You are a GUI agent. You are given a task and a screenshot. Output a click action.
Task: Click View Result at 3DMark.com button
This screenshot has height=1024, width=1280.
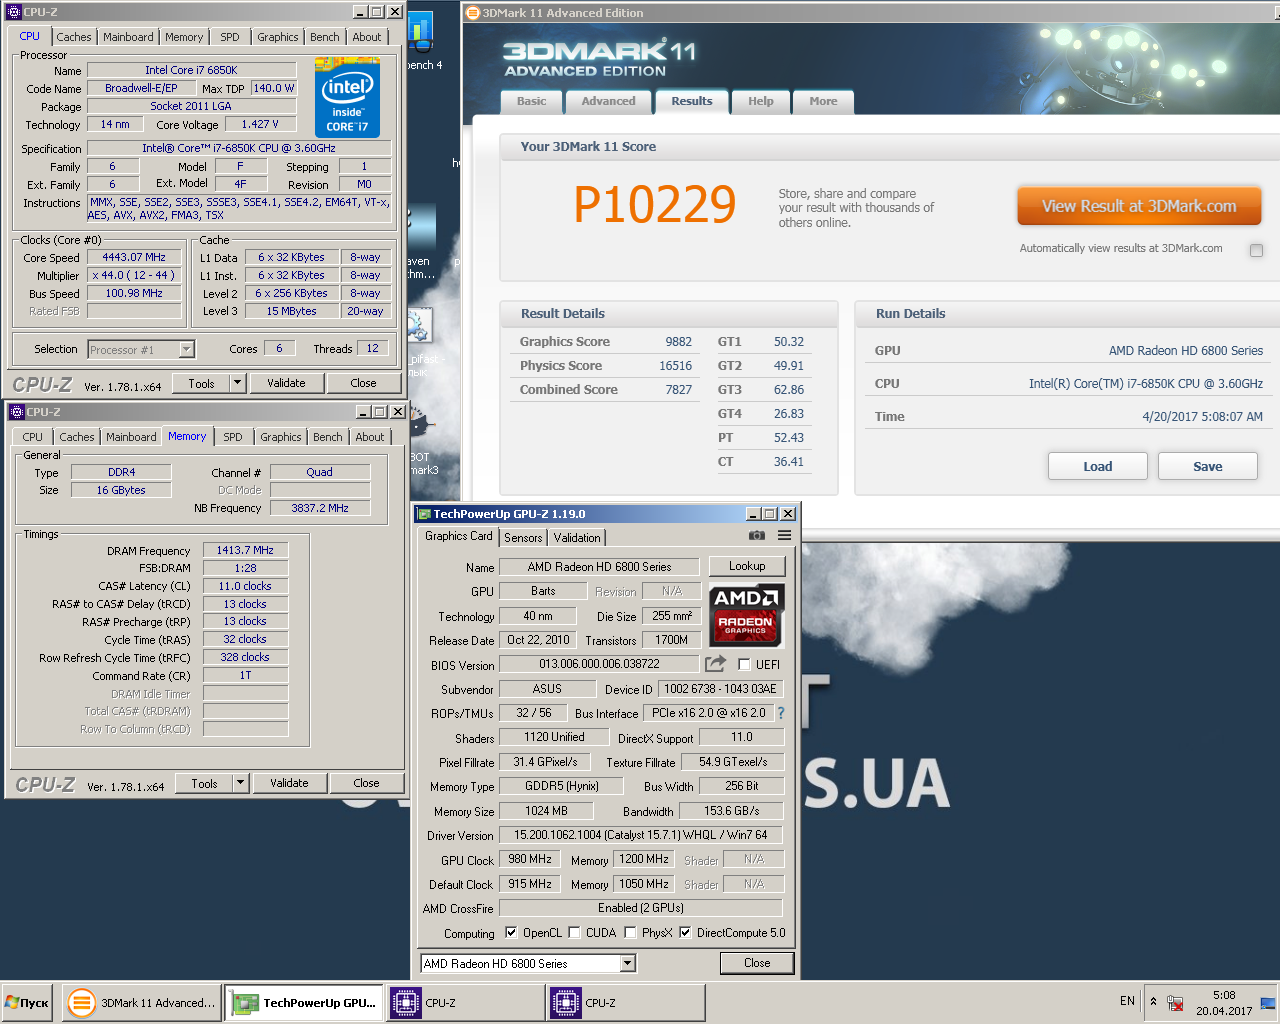click(x=1139, y=206)
